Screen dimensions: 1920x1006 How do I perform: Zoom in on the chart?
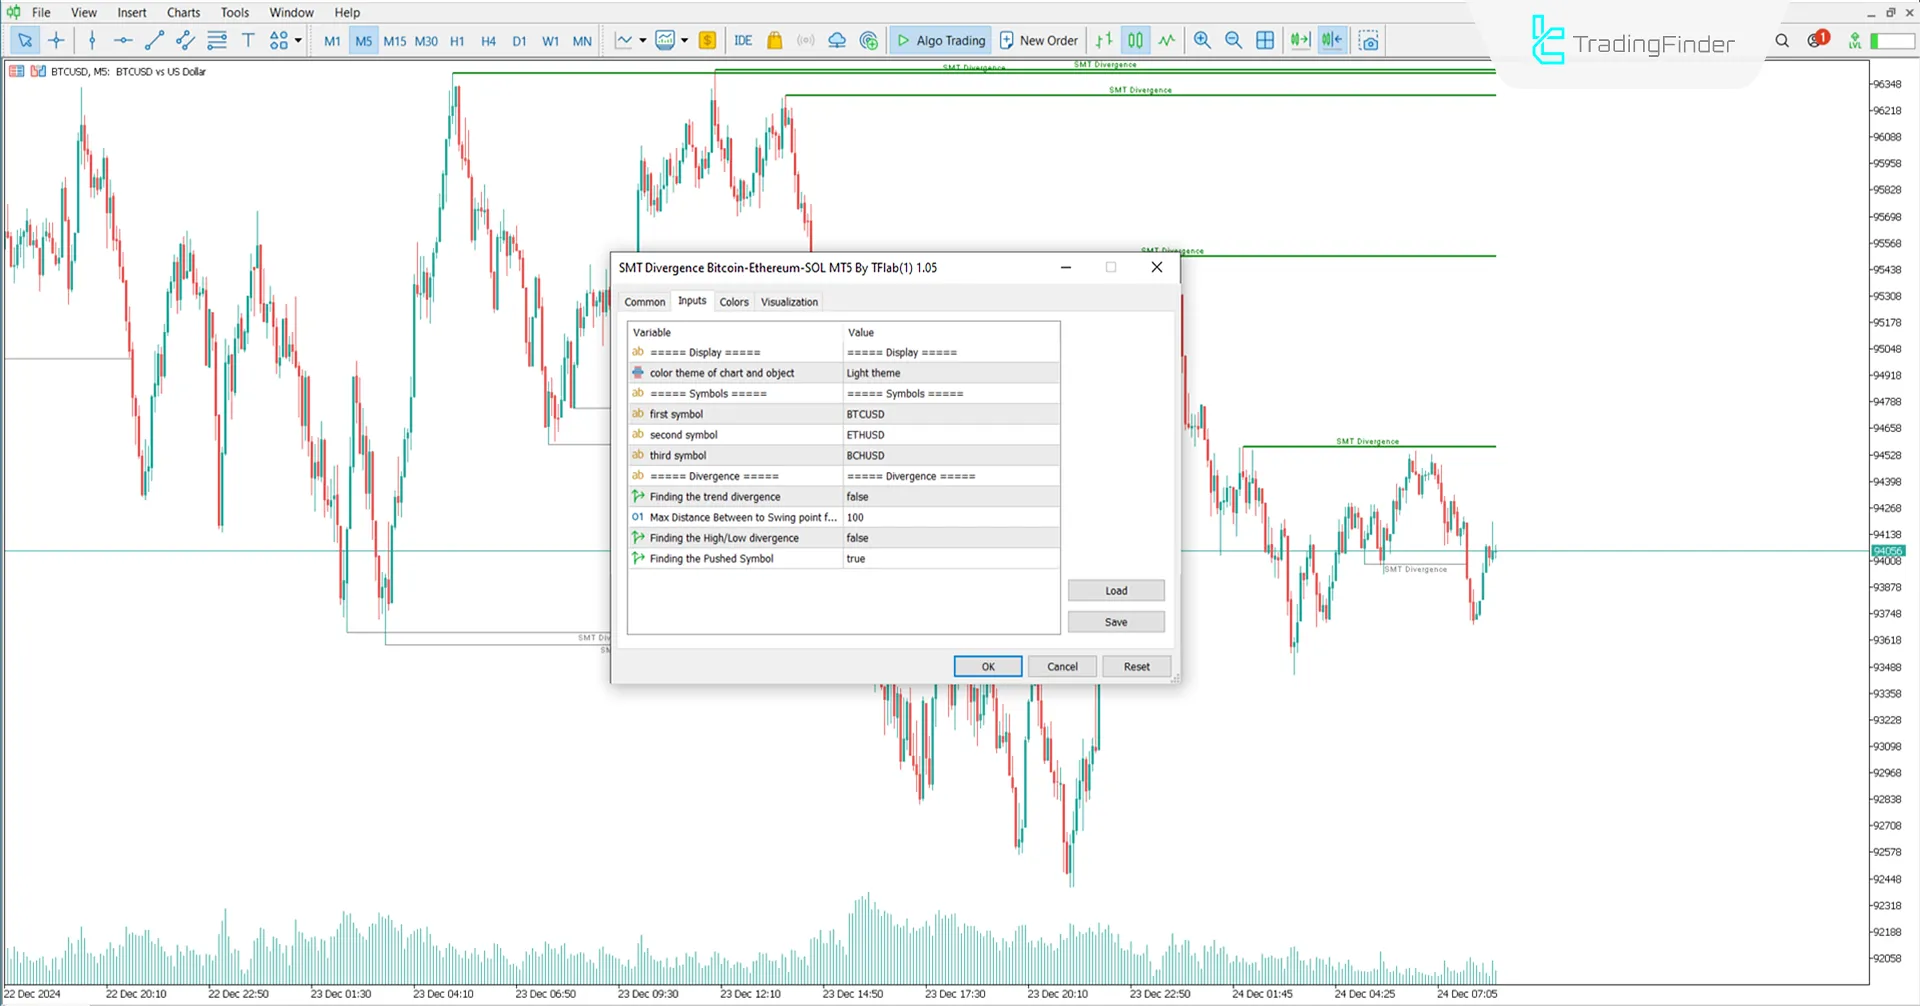pyautogui.click(x=1202, y=40)
